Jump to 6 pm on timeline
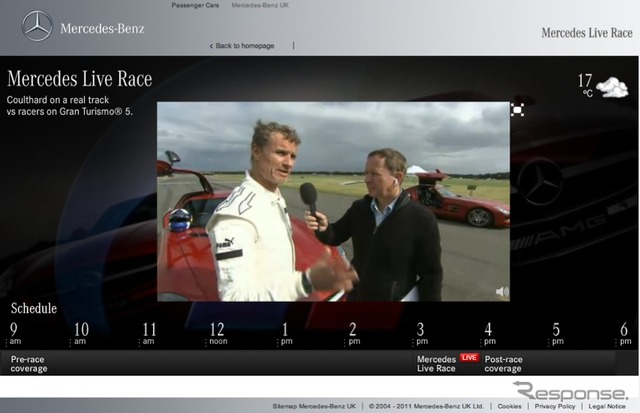This screenshot has width=640, height=413. (624, 333)
